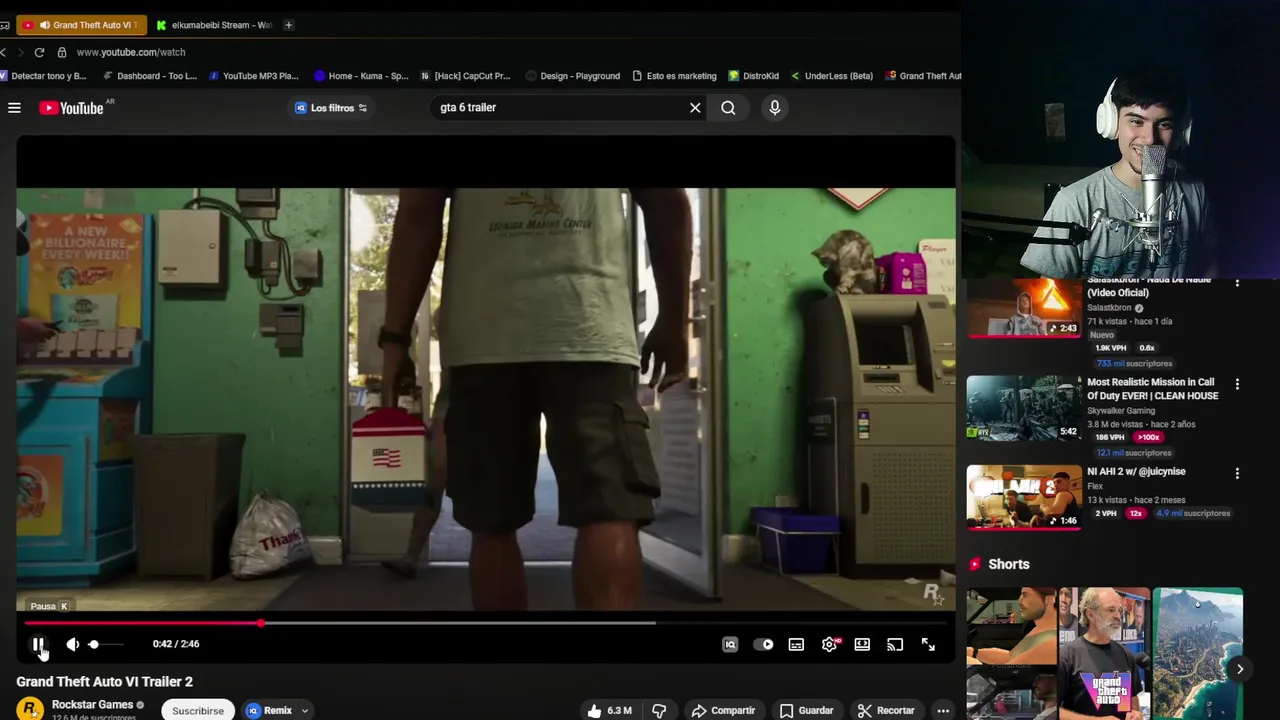The height and width of the screenshot is (720, 1280).
Task: Open NI AHI 2 w/ @juicynise video title
Action: coord(1136,472)
